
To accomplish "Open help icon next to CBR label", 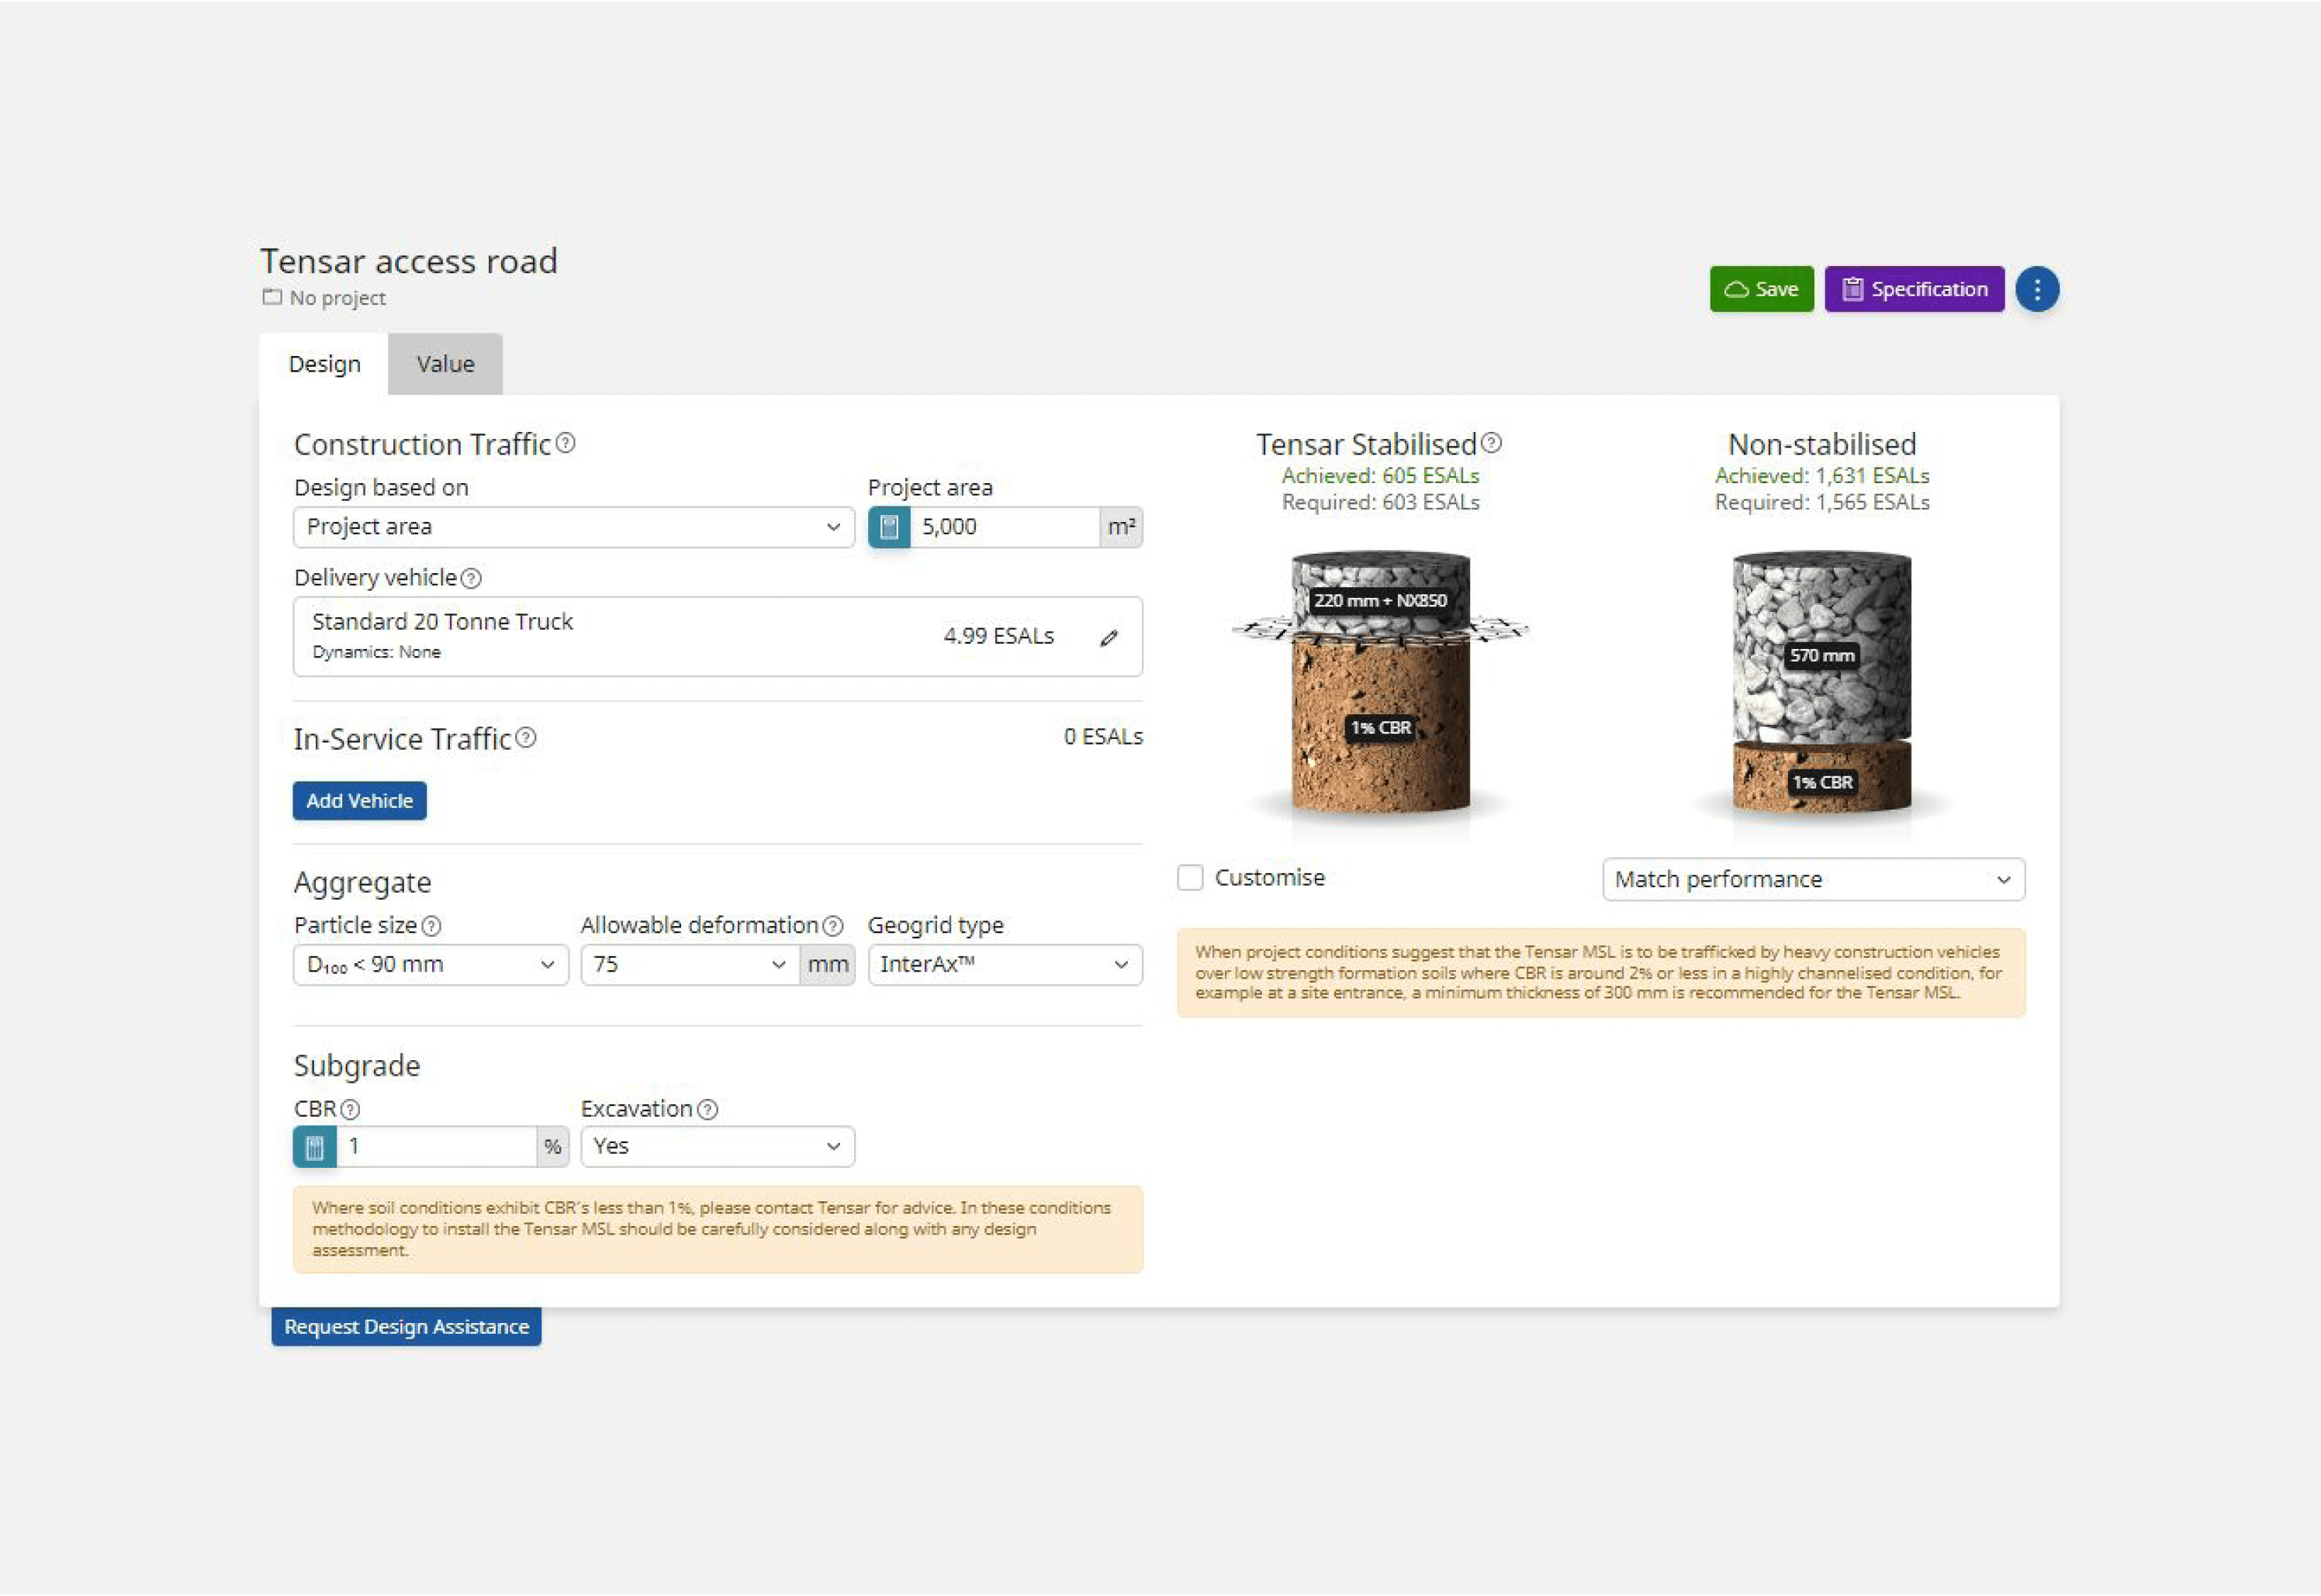I will pos(349,1109).
